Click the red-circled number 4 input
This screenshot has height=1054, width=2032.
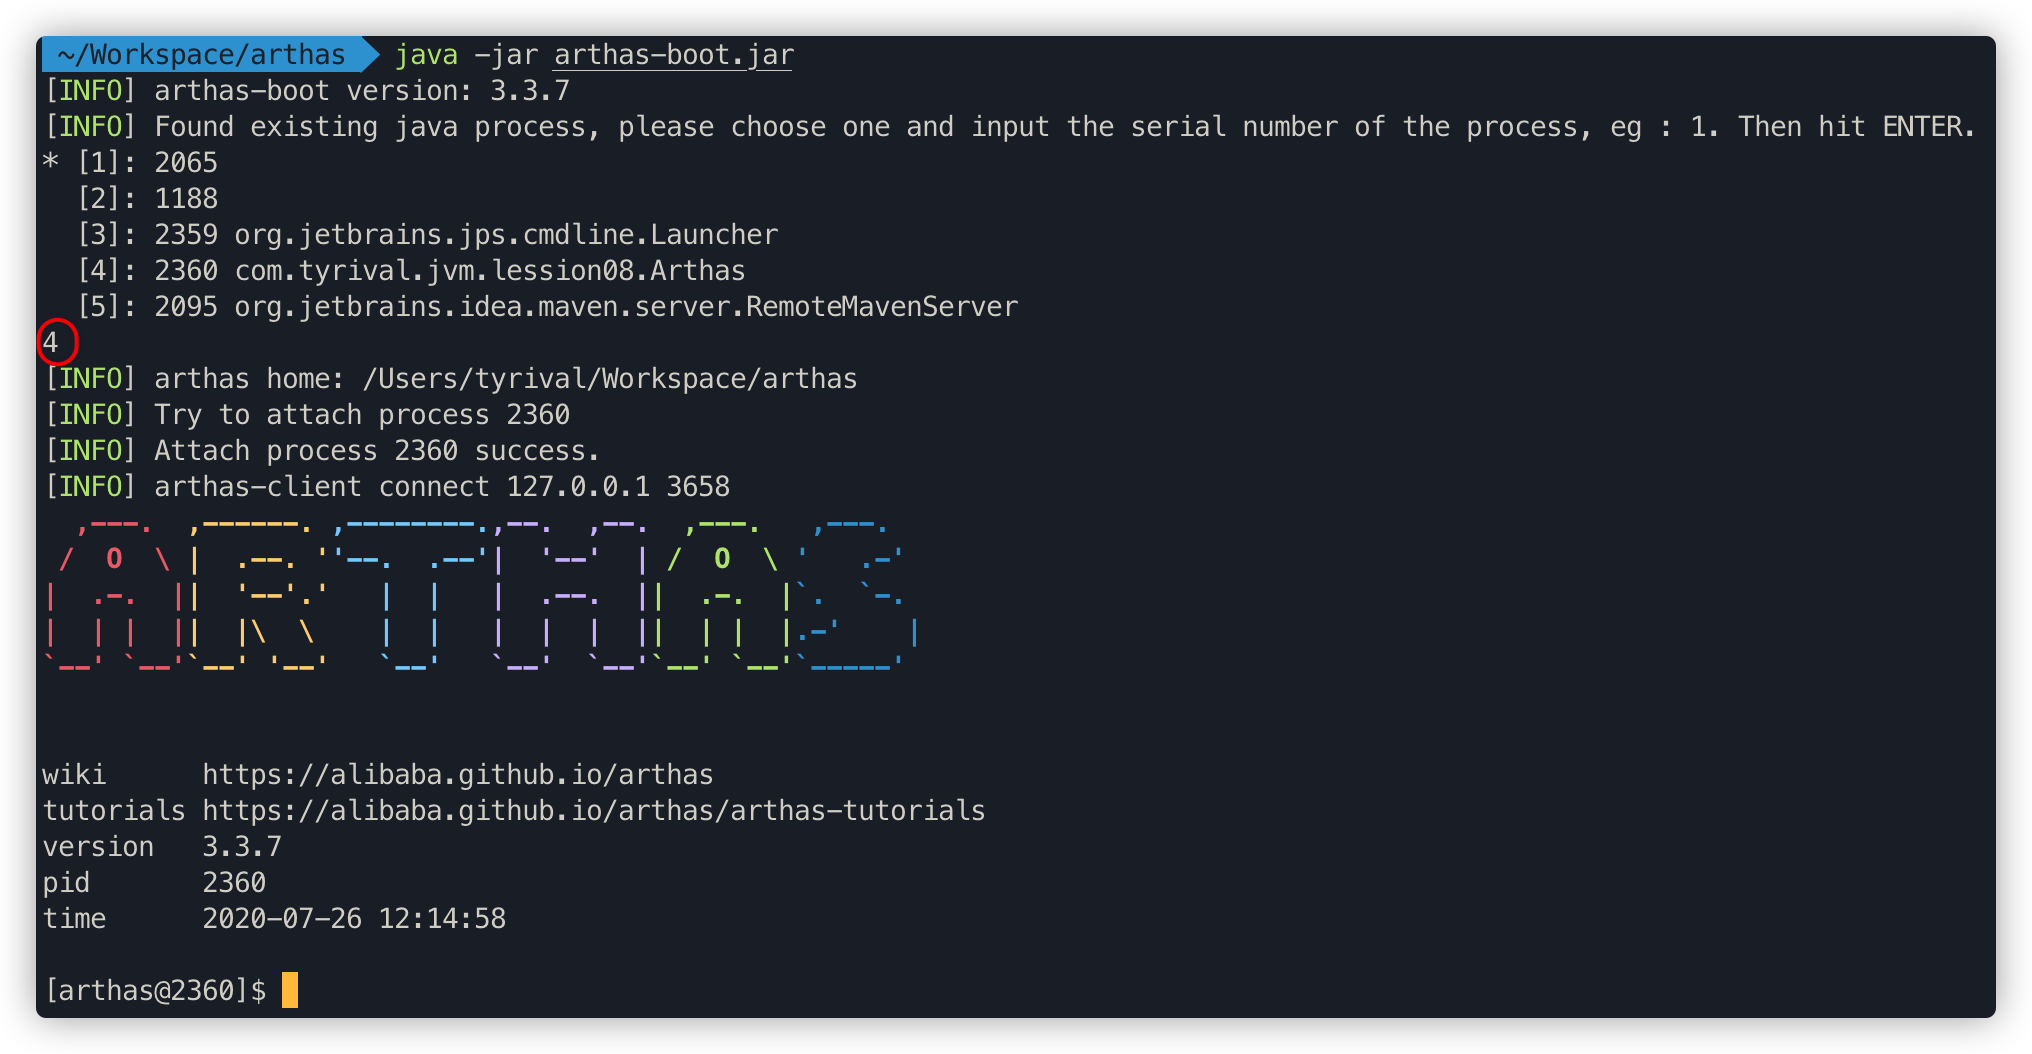point(52,343)
